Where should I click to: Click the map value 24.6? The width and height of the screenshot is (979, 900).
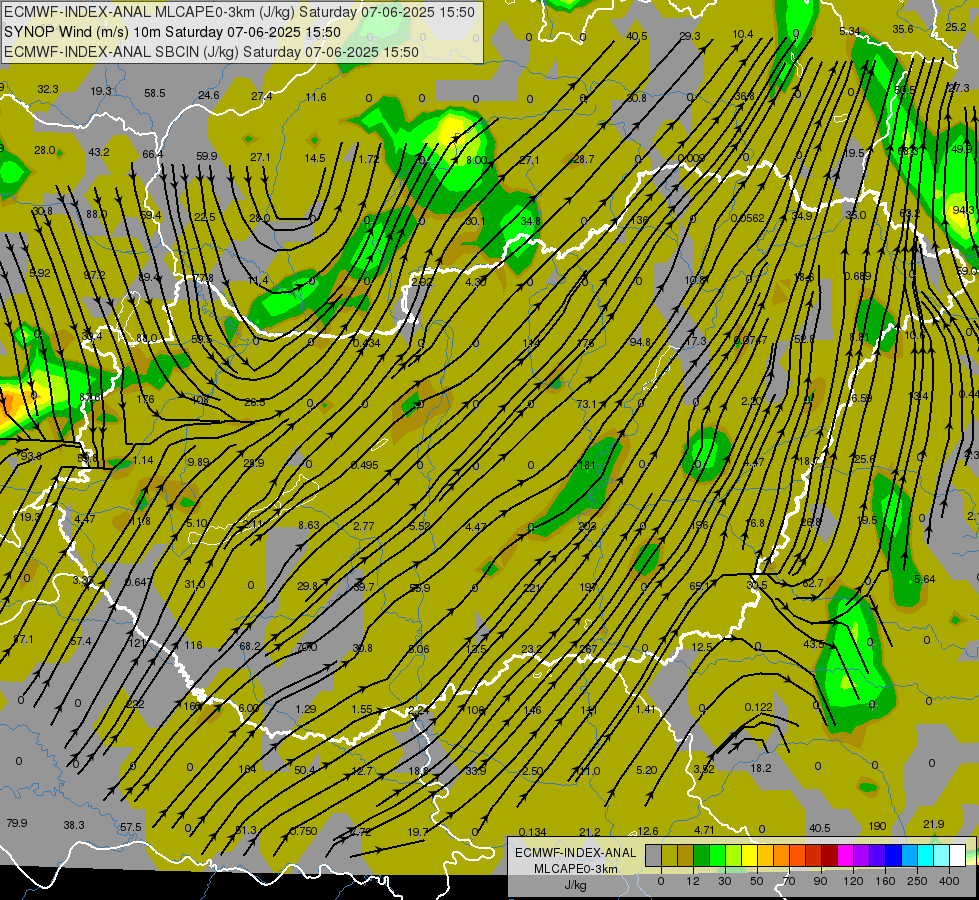(209, 95)
